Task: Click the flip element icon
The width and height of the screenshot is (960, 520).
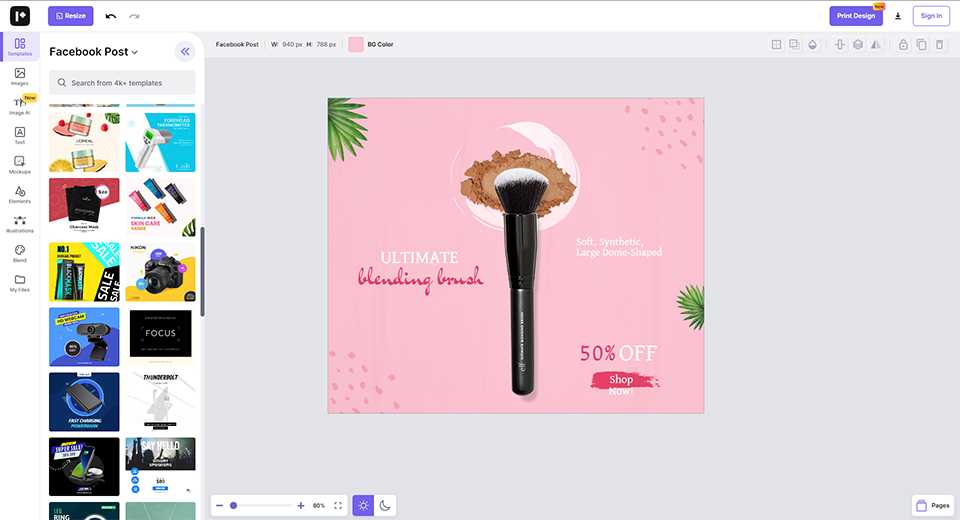Action: coord(876,45)
